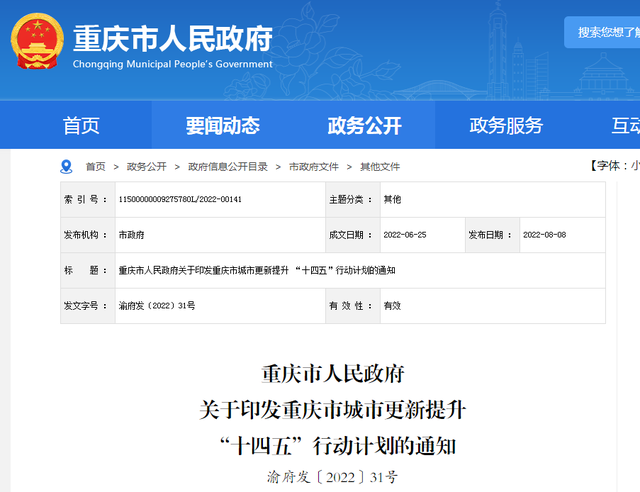Open 首页 in the main navigation
Image resolution: width=640 pixels, height=492 pixels.
click(x=81, y=125)
